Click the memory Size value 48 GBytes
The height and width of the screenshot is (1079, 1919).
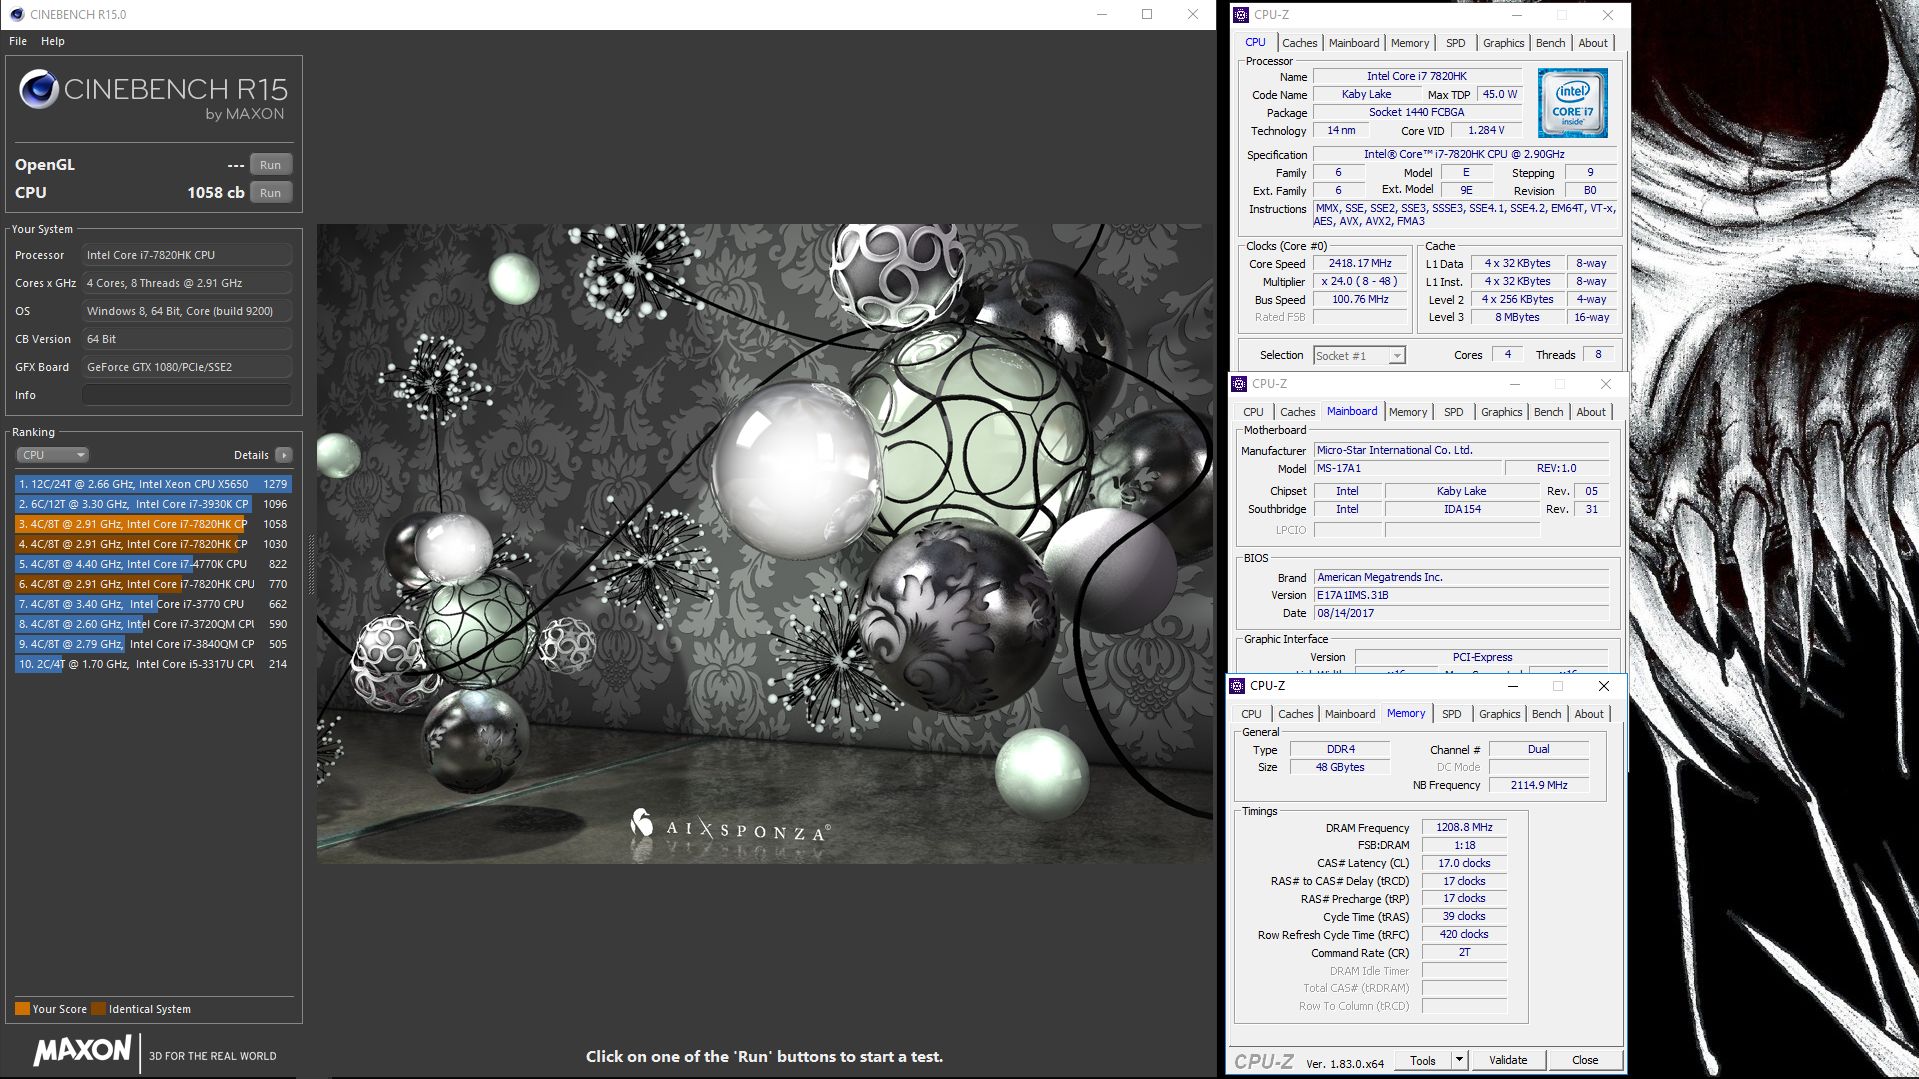1340,767
